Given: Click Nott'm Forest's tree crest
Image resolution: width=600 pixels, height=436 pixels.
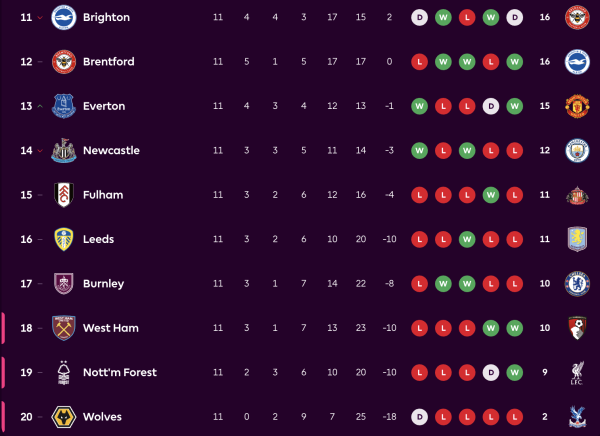Looking at the screenshot, I should click(x=64, y=372).
